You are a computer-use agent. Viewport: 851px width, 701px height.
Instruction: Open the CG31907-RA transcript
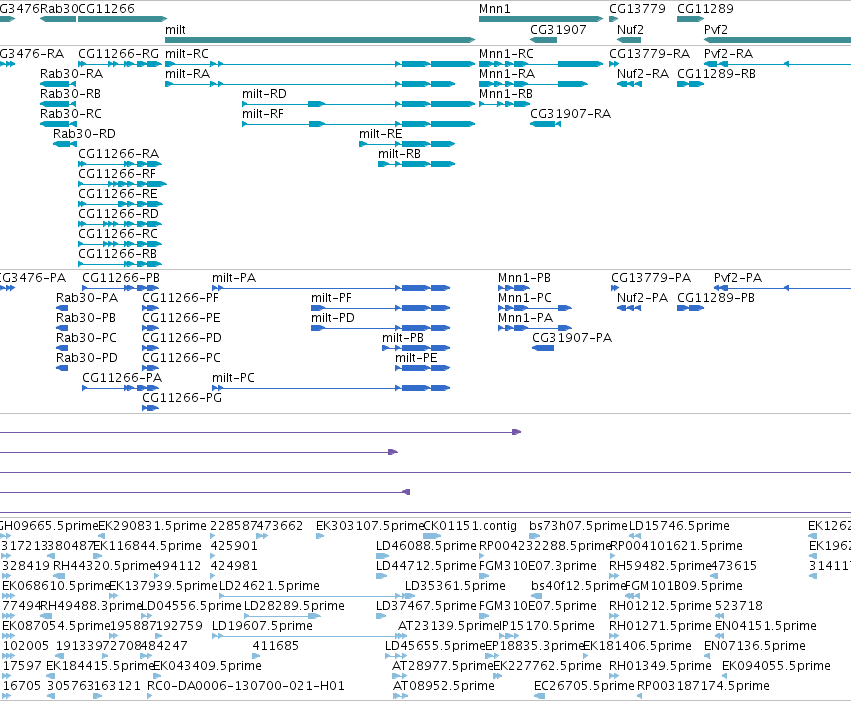coord(545,124)
